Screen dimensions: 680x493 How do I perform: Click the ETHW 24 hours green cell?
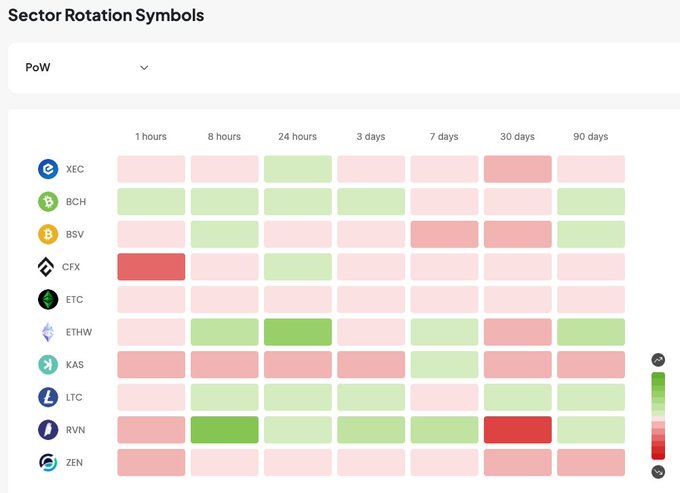(x=297, y=332)
